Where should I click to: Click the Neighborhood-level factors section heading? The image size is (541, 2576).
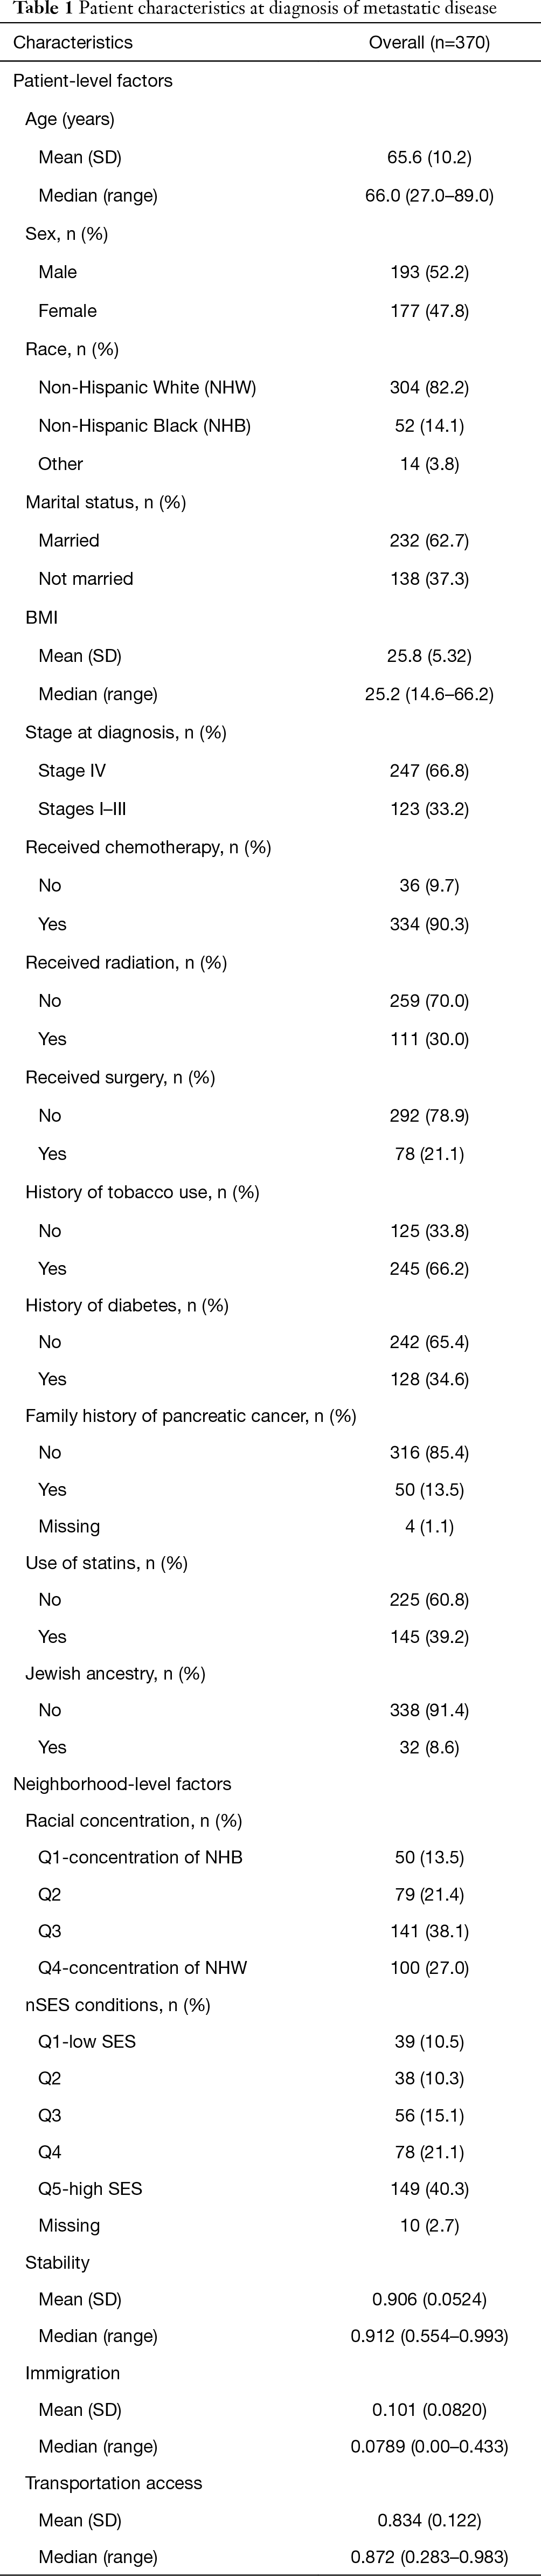(x=122, y=1784)
